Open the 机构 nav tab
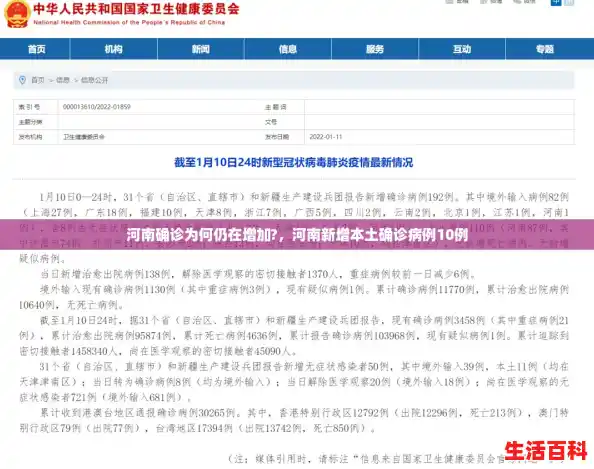The height and width of the screenshot is (469, 594). [114, 49]
